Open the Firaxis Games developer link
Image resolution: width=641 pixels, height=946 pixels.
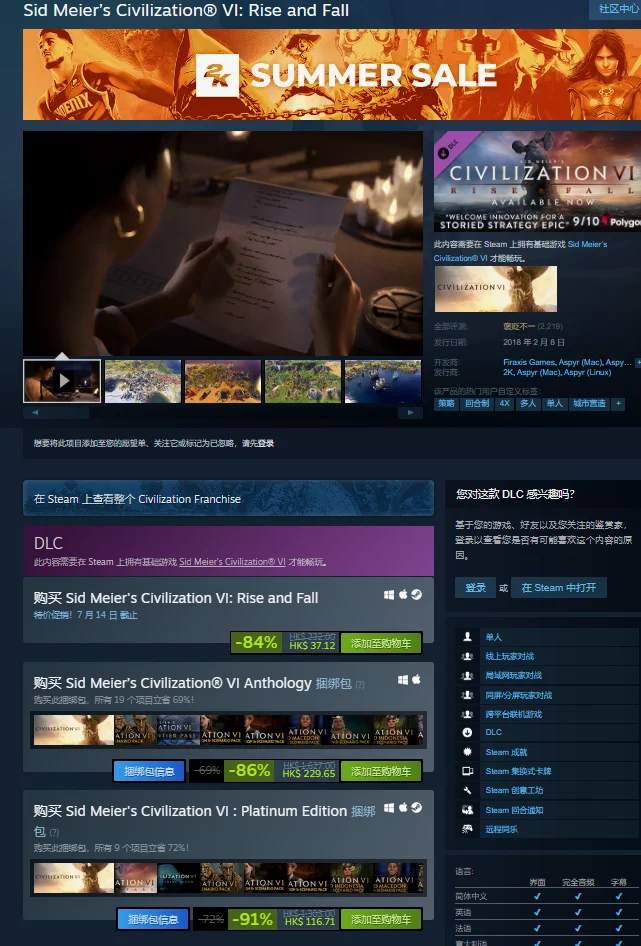tap(529, 362)
